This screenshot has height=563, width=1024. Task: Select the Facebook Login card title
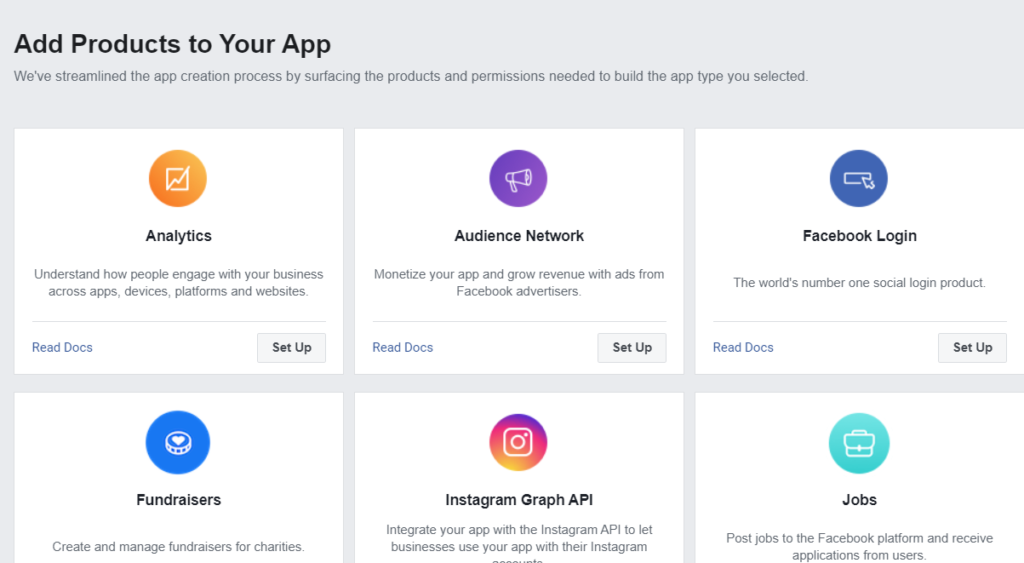pos(859,236)
